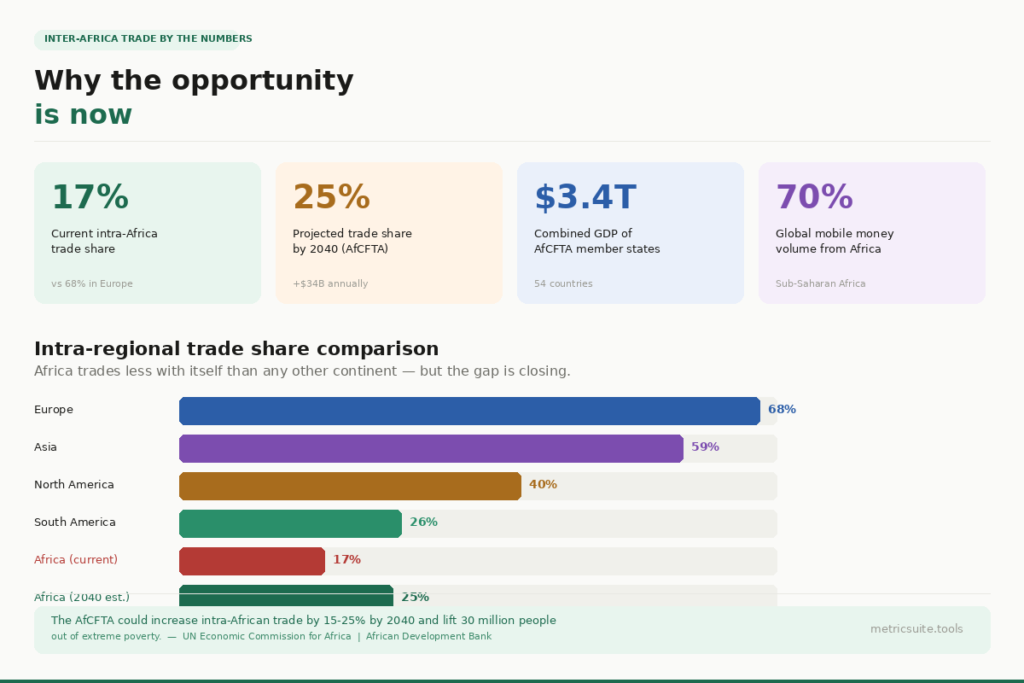This screenshot has width=1024, height=683.
Task: Select the Africa (2040 est.) bar
Action: 286,594
